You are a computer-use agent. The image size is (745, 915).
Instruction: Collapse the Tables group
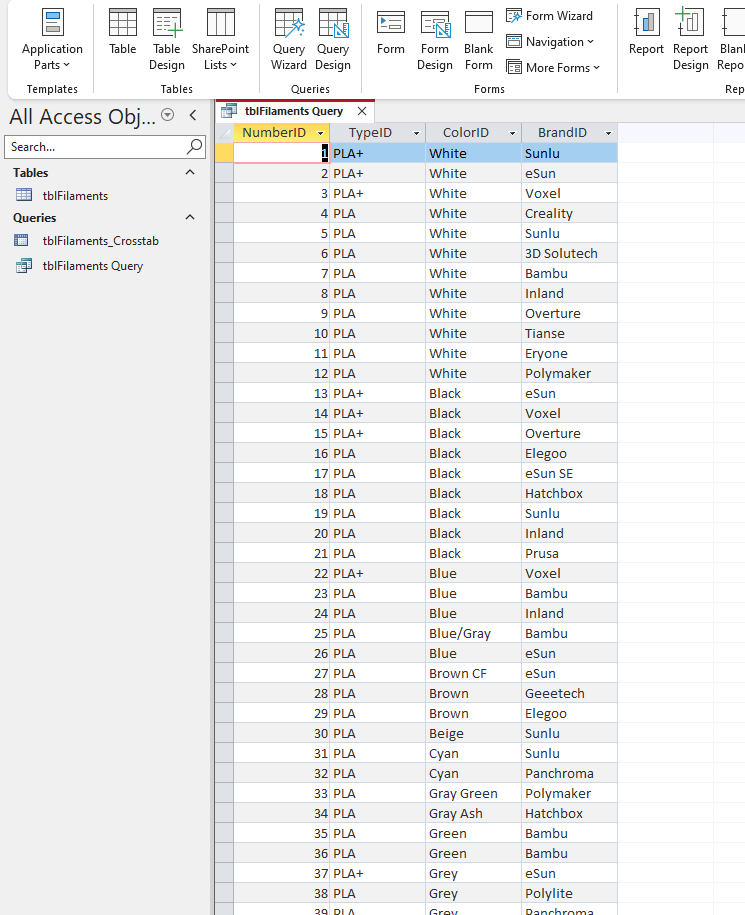pos(190,172)
